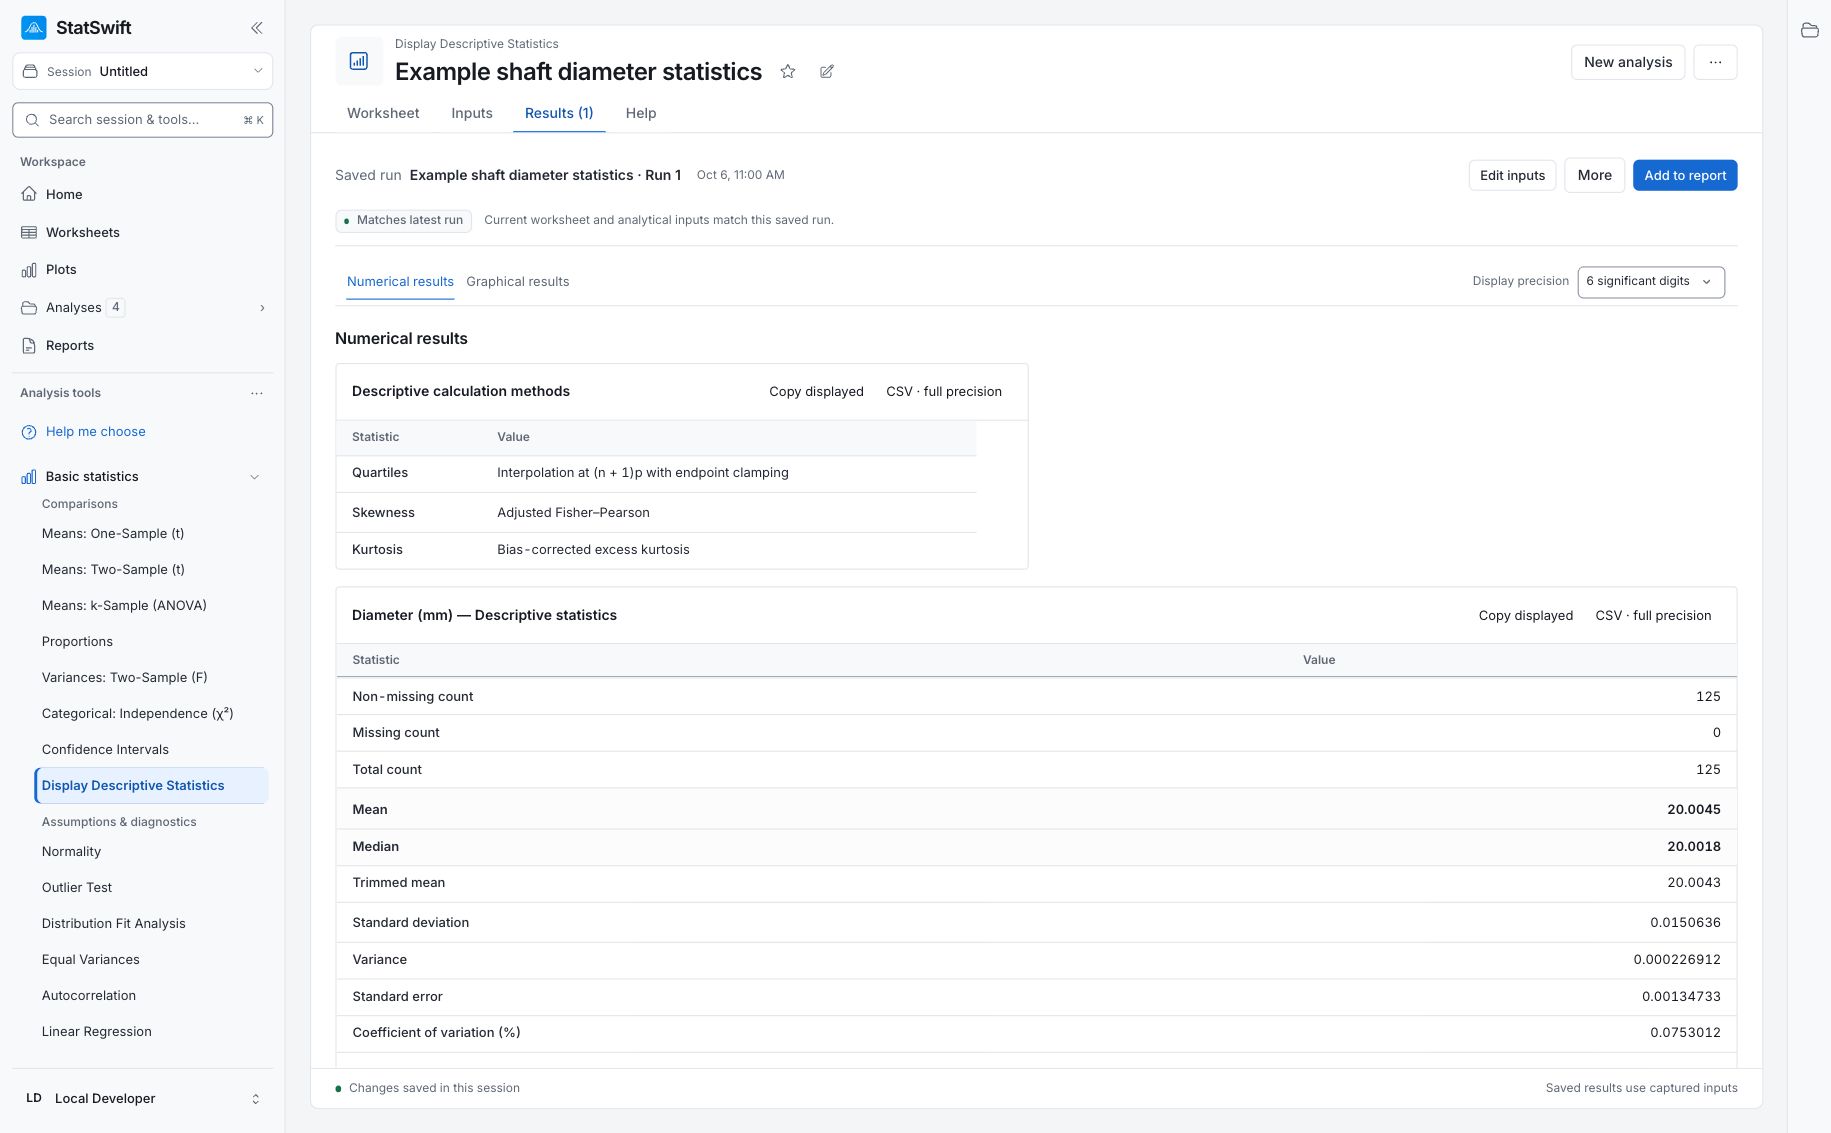Click the Basic statistics chart icon

point(29,477)
